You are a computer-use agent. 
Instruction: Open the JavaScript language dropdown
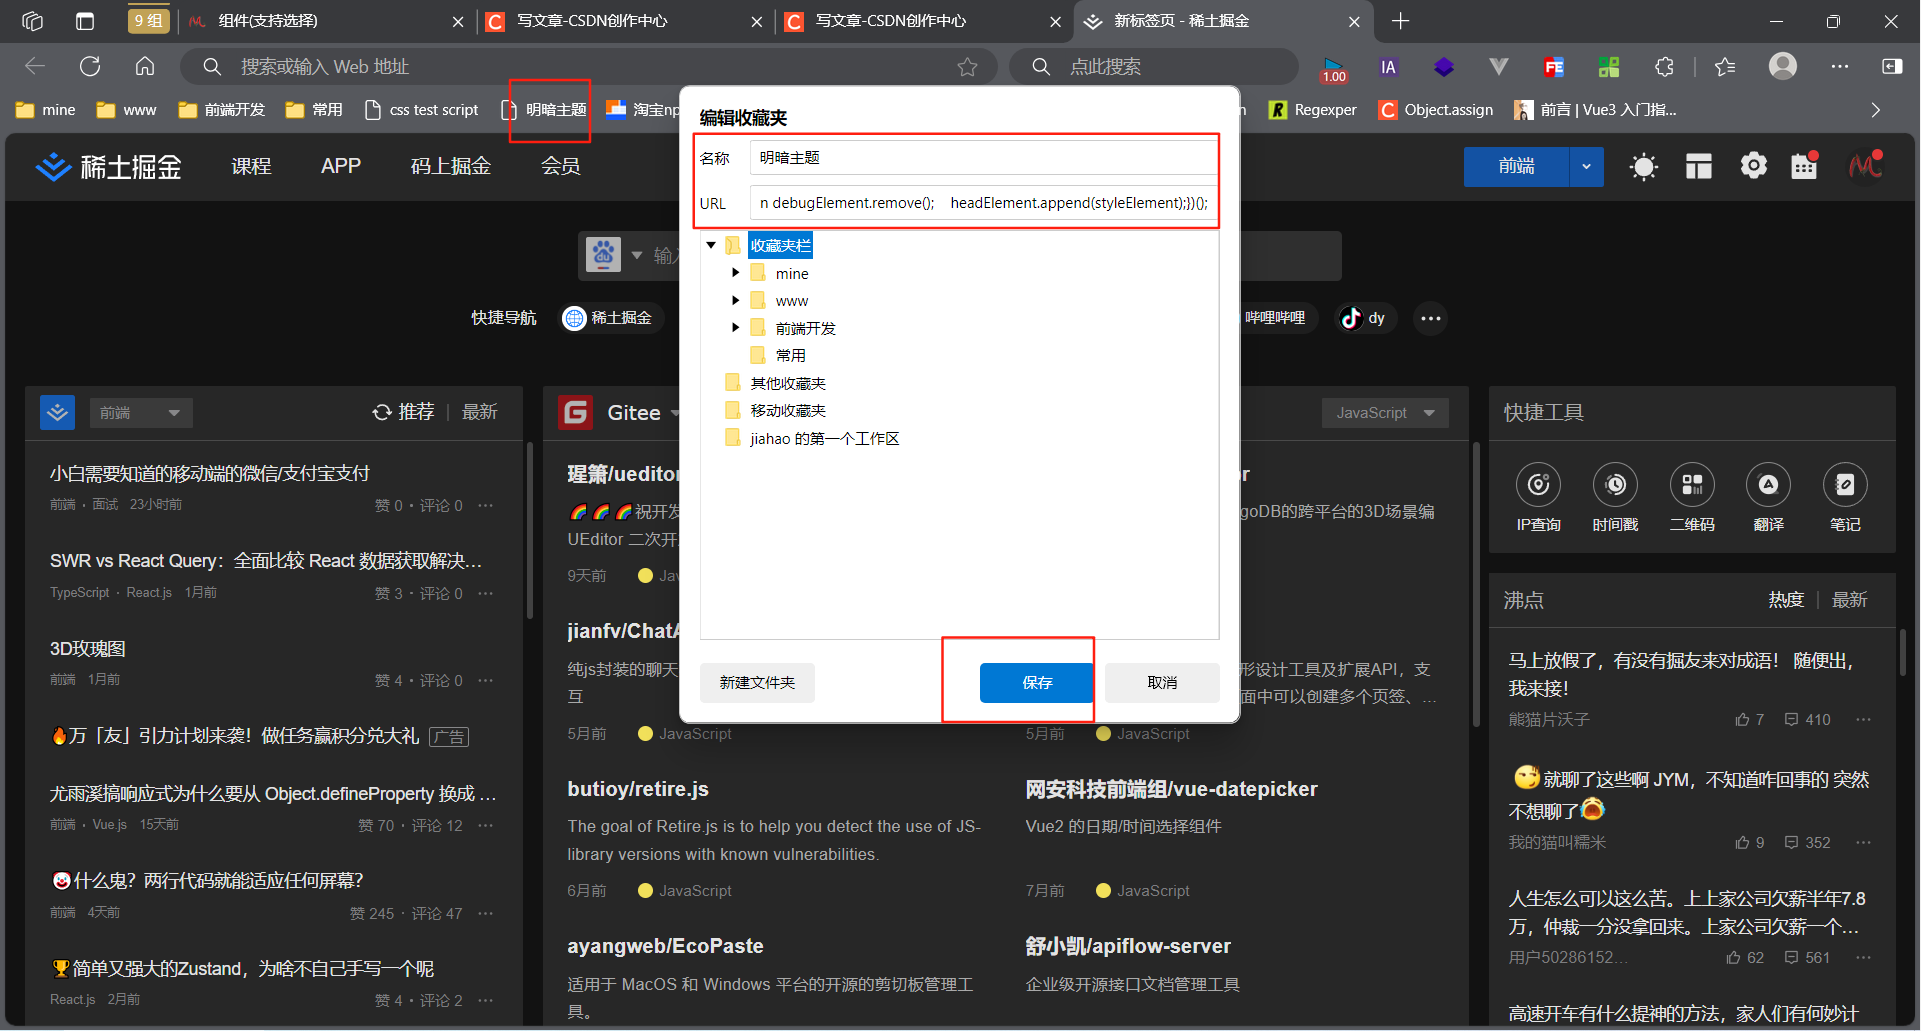(x=1385, y=413)
